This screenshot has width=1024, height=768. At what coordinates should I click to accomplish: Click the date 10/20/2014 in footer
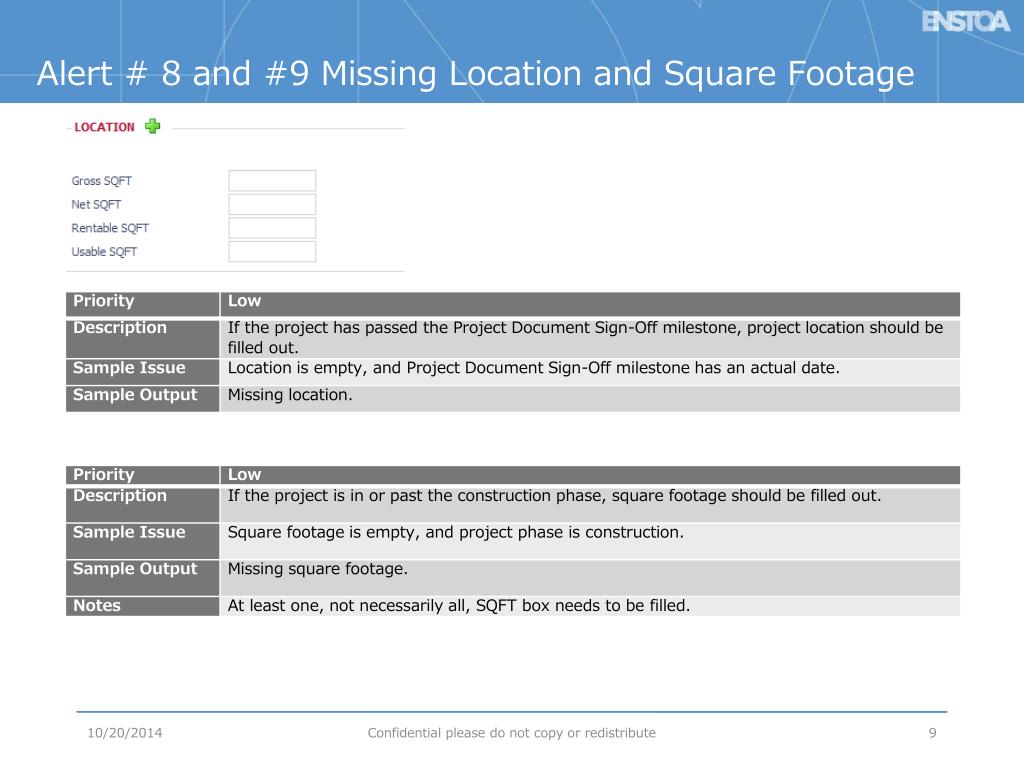point(125,733)
